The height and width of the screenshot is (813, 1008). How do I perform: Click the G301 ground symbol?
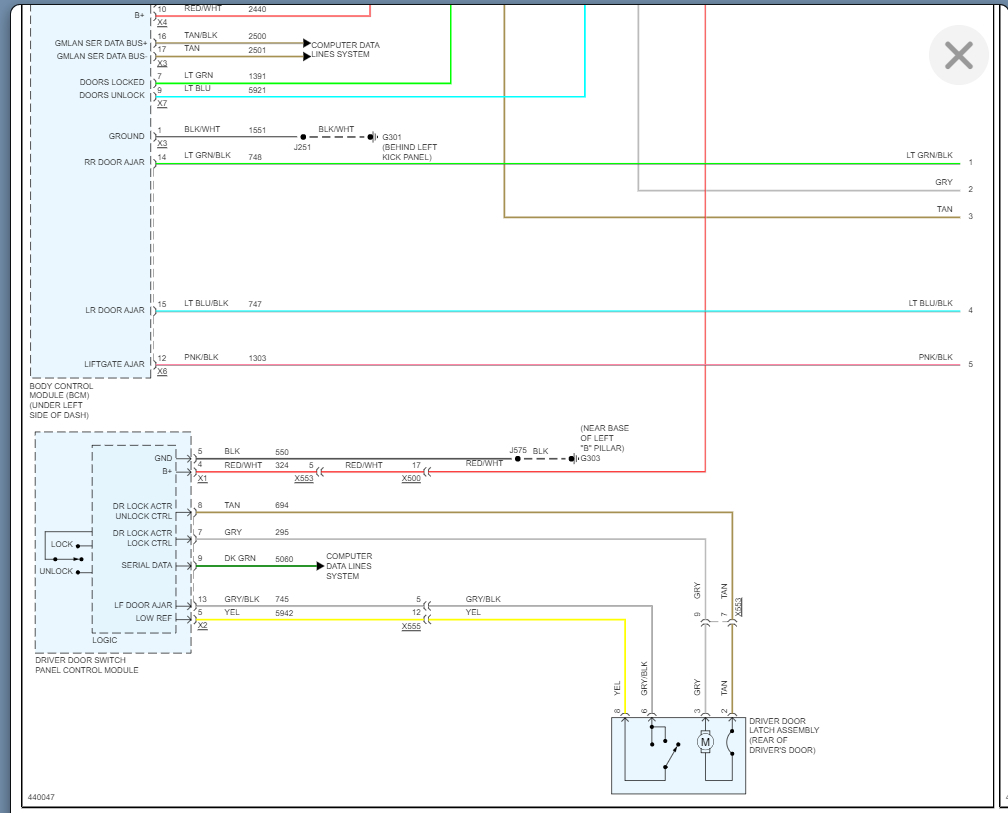(x=373, y=137)
